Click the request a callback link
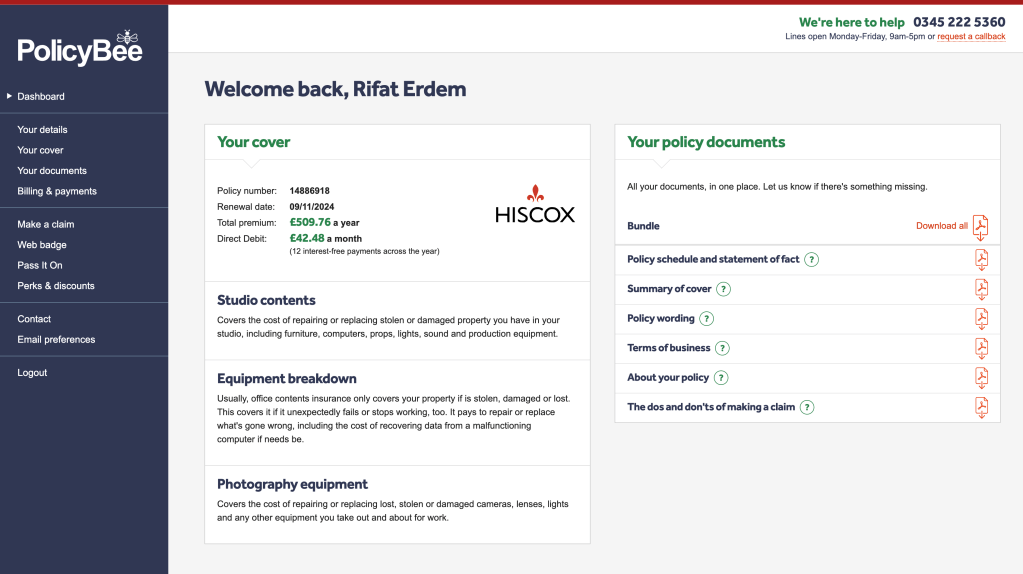This screenshot has height=574, width=1023. pyautogui.click(x=971, y=37)
